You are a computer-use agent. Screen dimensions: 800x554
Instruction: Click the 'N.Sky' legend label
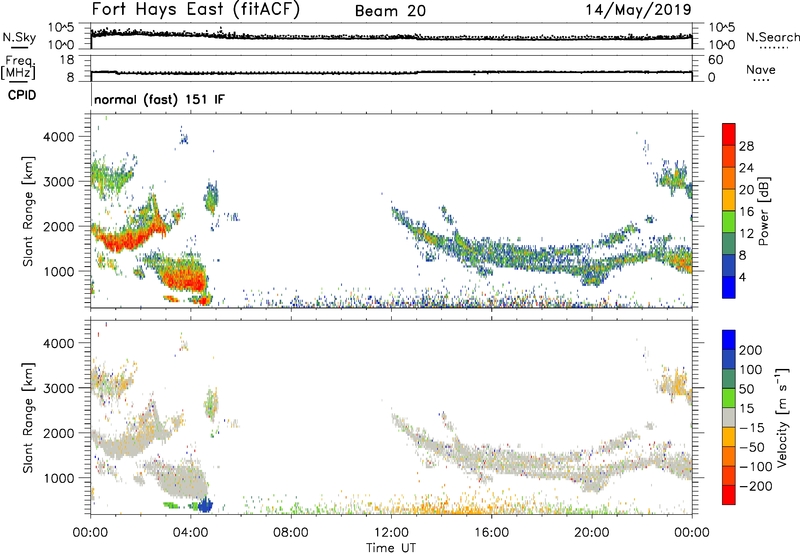pyautogui.click(x=19, y=37)
